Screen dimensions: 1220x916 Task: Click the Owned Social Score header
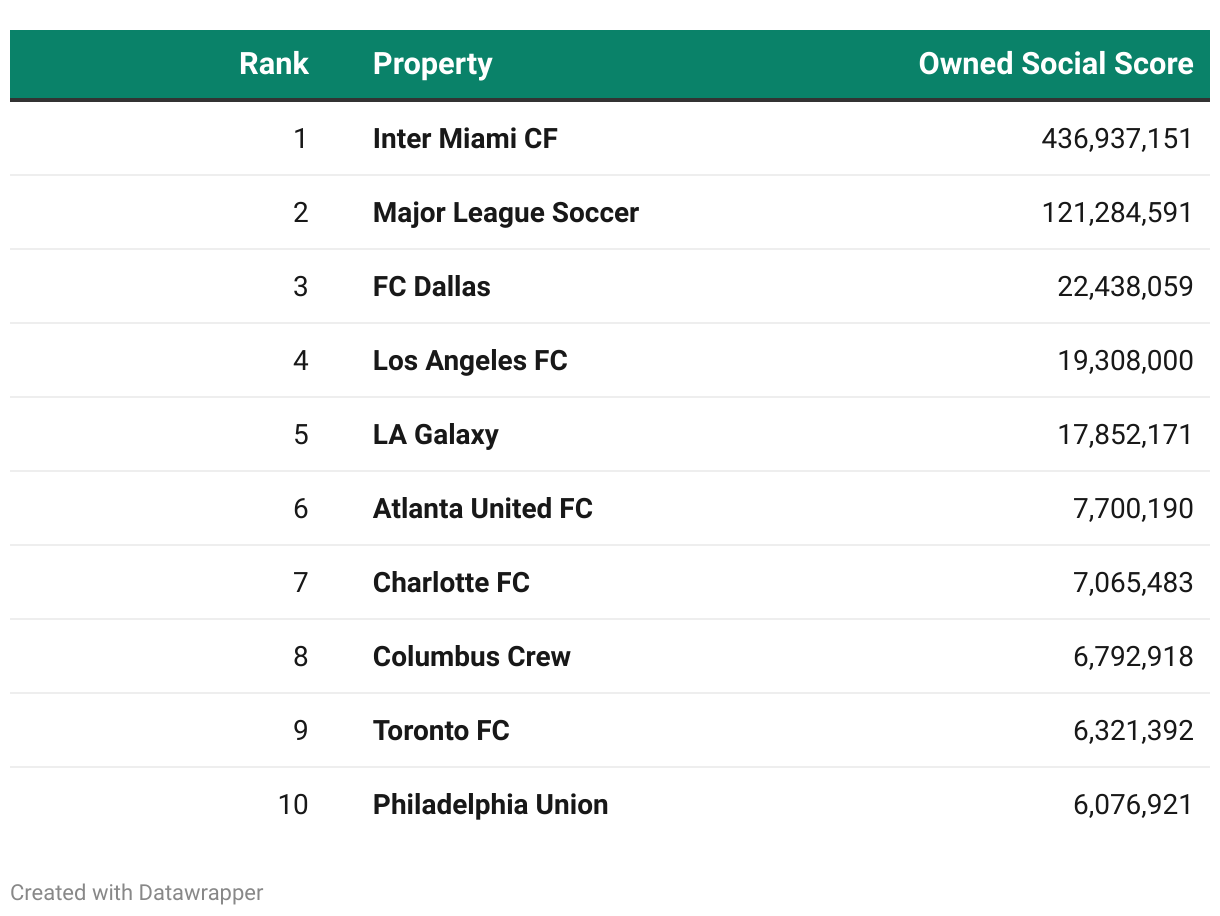1055,64
